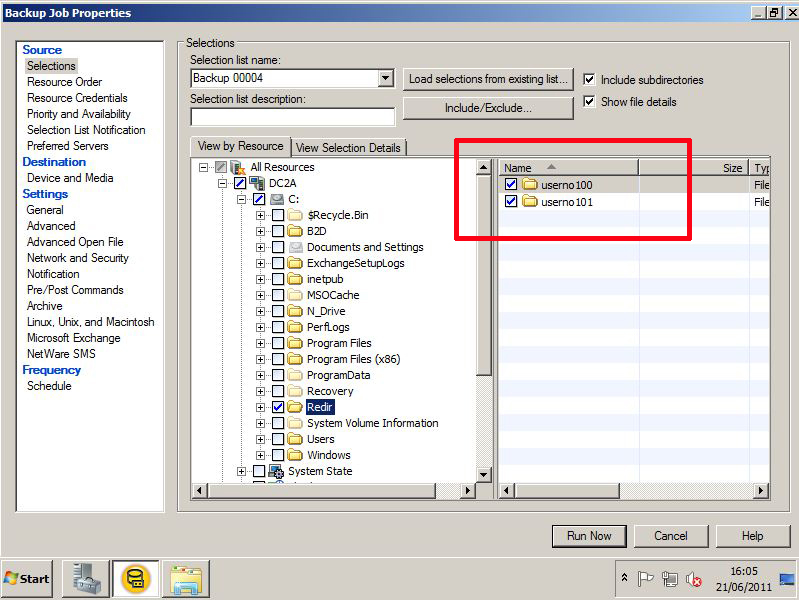Open Advanced Open File settings
This screenshot has height=600, width=799.
(x=75, y=242)
